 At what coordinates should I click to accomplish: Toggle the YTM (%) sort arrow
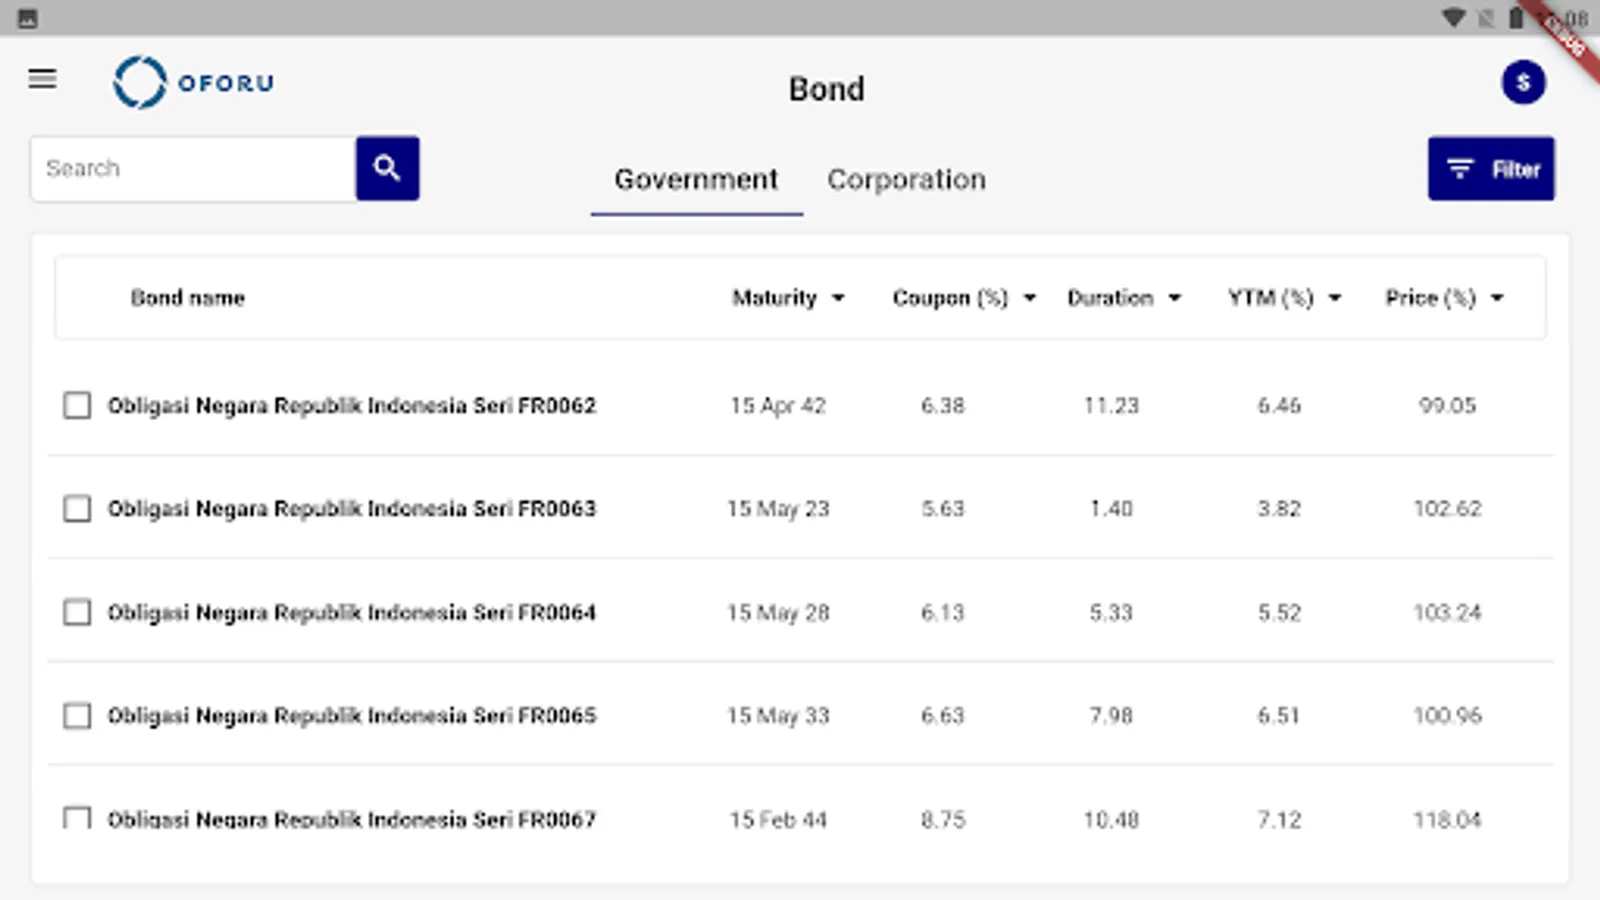(x=1335, y=298)
